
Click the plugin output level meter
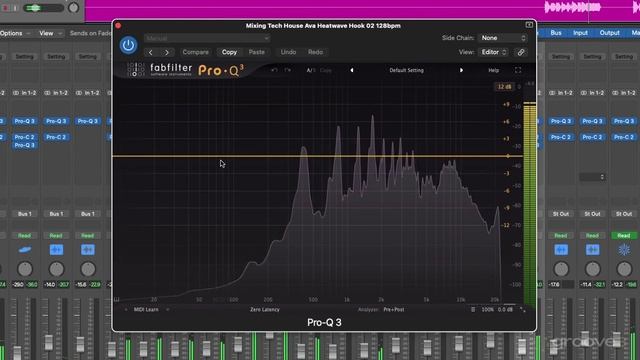[530, 203]
